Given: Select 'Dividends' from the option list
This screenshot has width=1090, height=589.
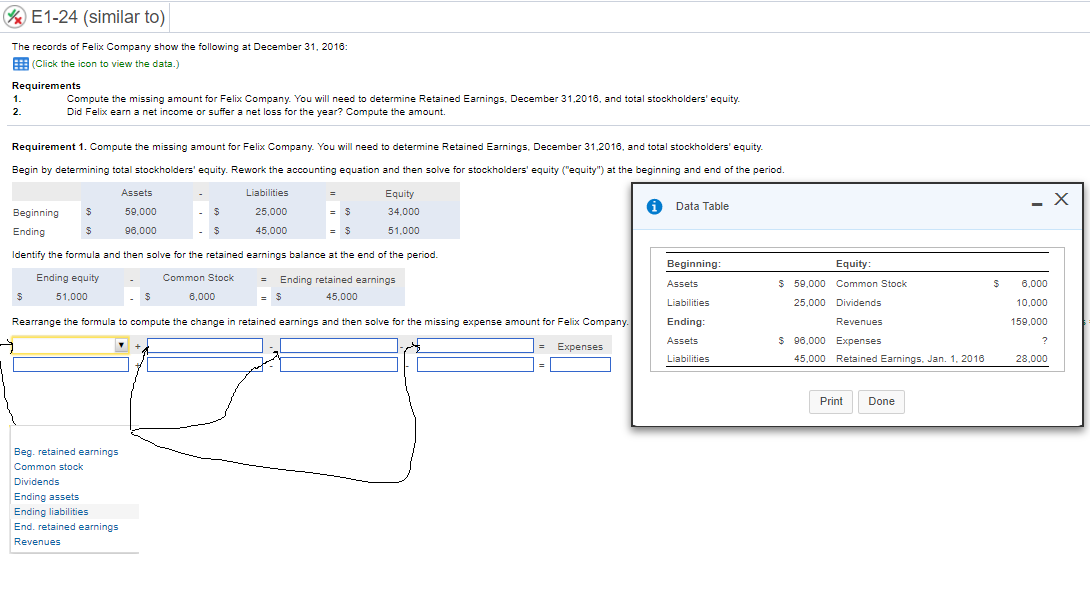Looking at the screenshot, I should coord(36,481).
